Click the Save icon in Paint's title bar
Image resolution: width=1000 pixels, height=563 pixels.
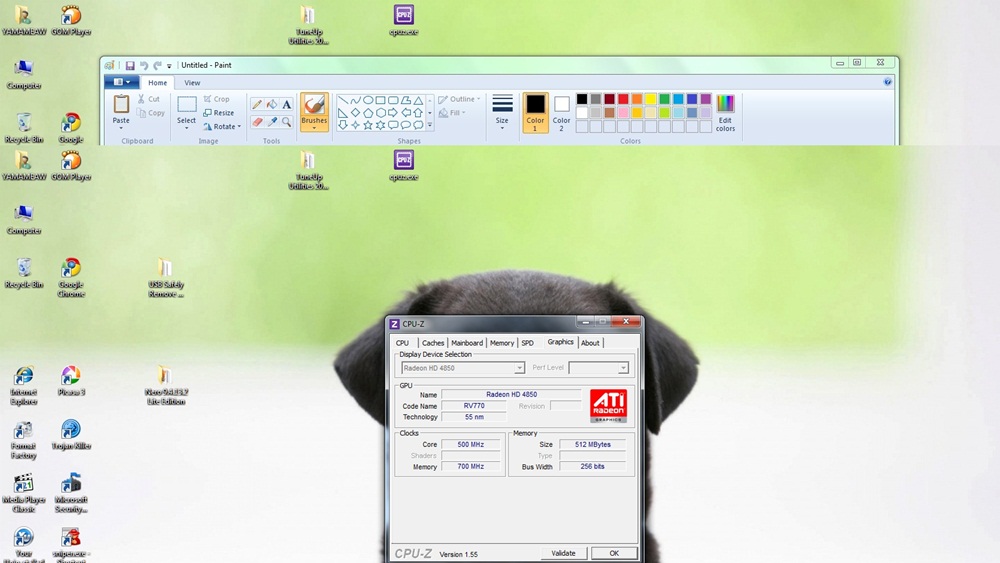[x=130, y=65]
